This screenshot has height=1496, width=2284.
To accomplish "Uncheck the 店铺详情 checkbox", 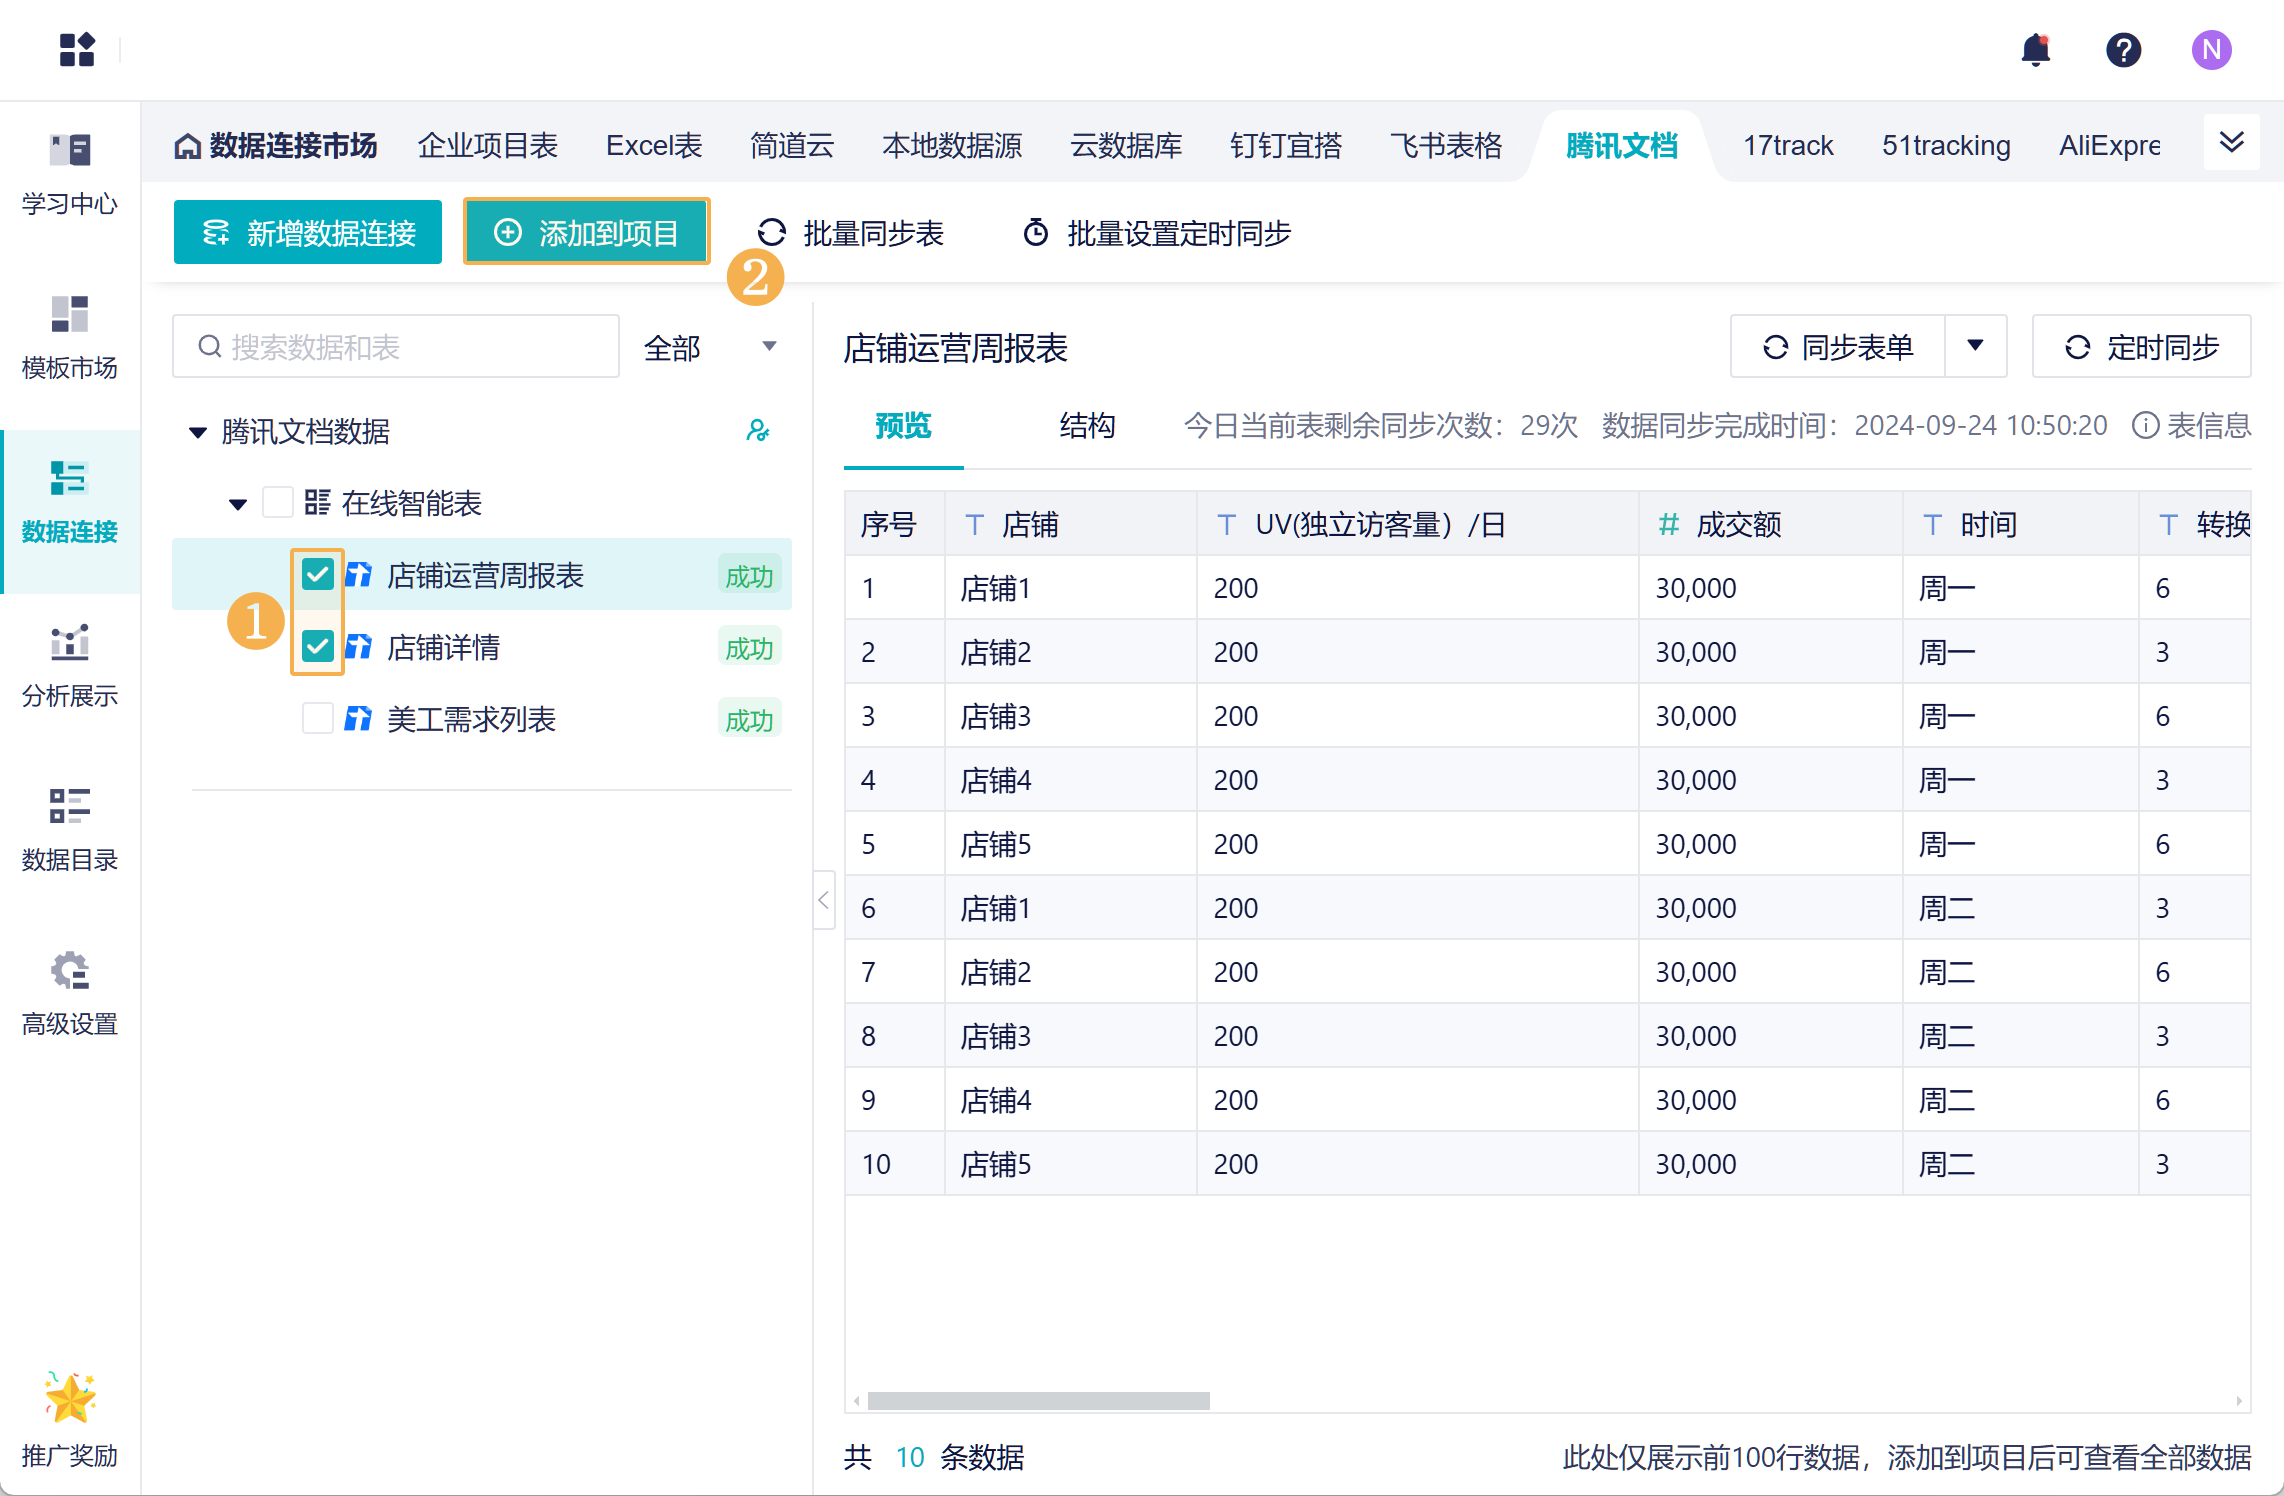I will 318,647.
